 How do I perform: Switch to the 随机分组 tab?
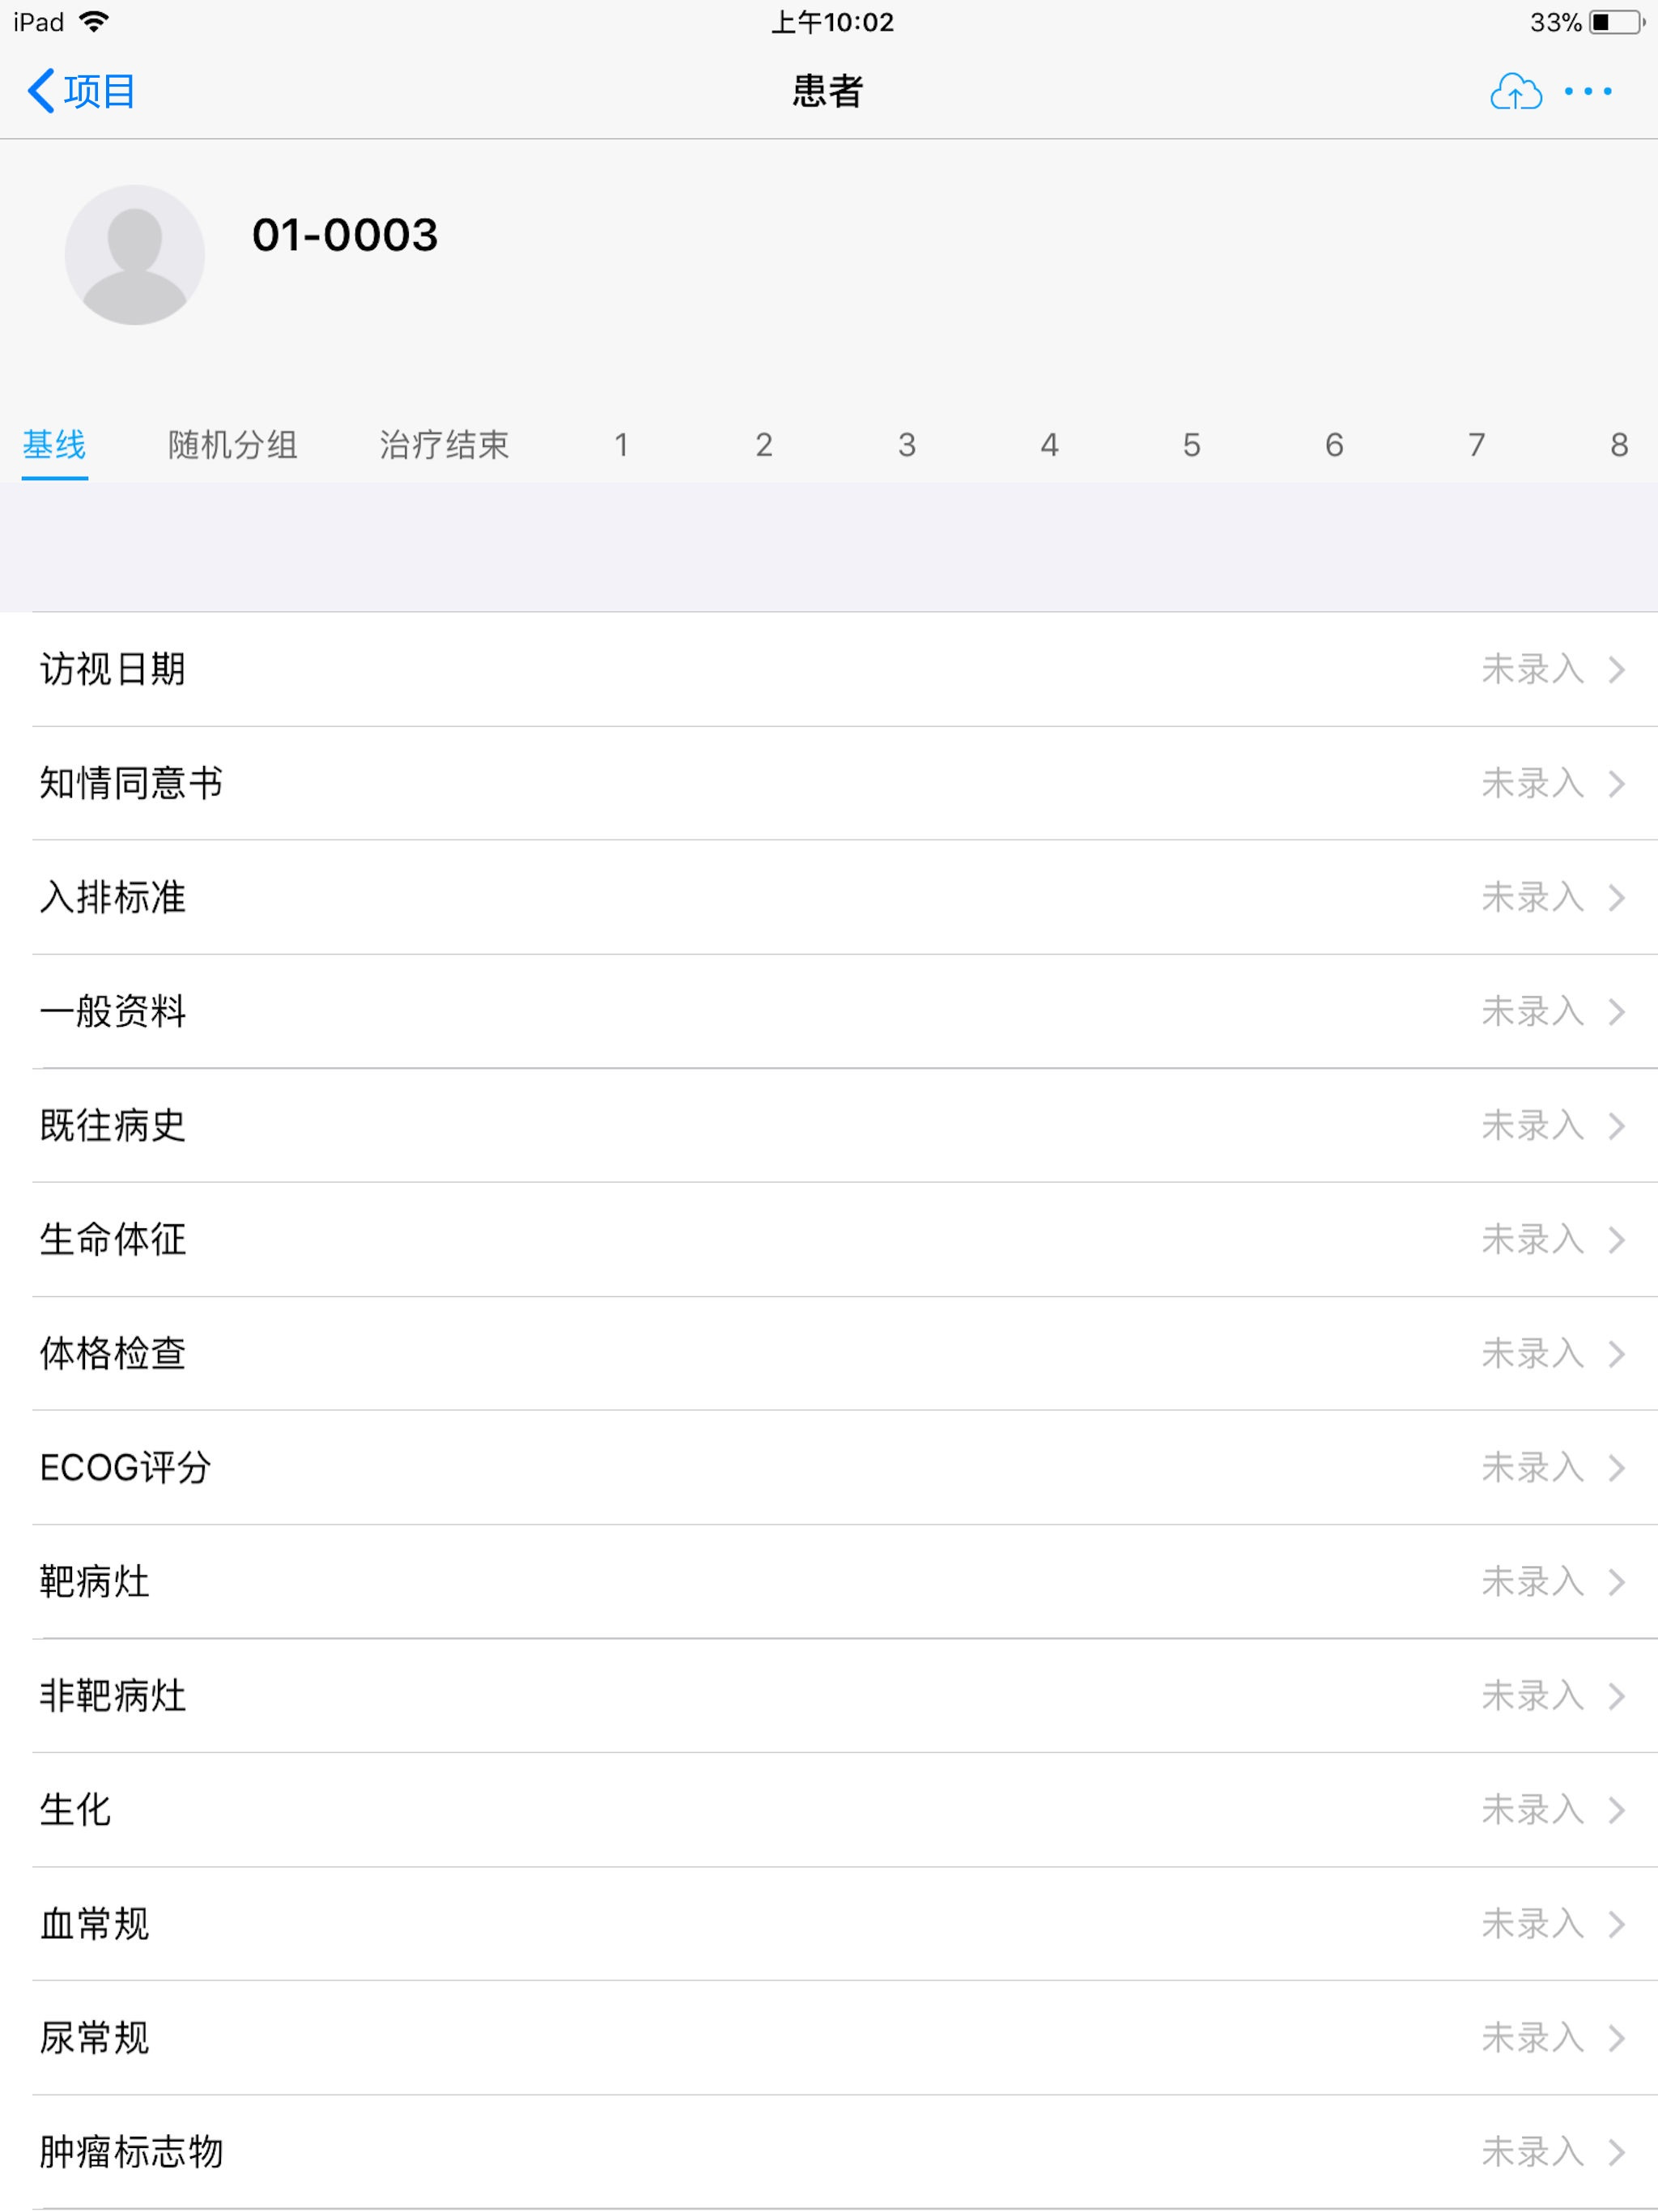pyautogui.click(x=232, y=445)
